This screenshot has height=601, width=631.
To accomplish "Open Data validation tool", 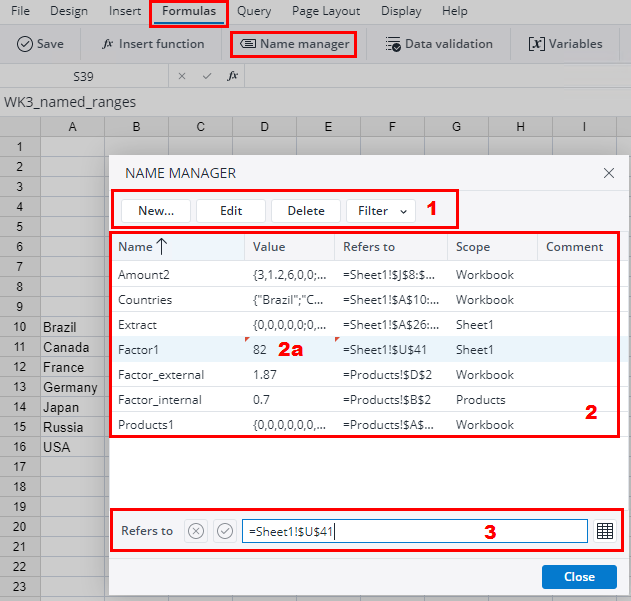I will click(439, 44).
